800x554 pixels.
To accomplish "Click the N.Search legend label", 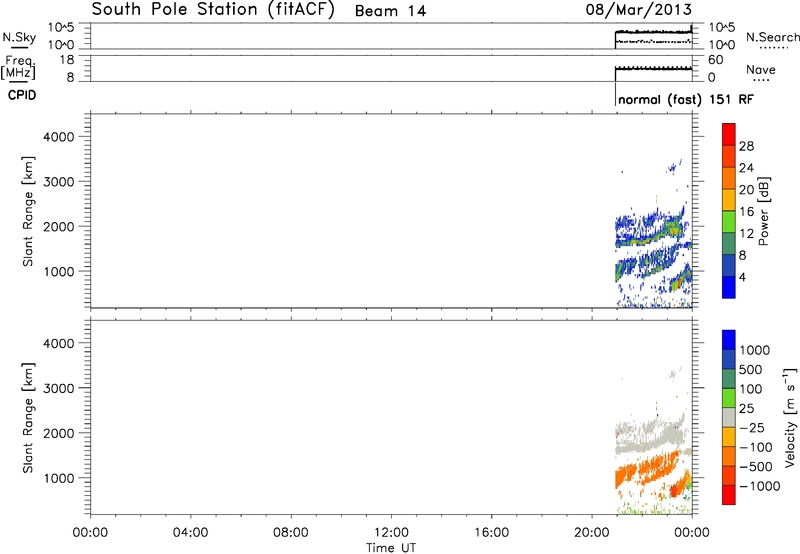I will 772,38.
